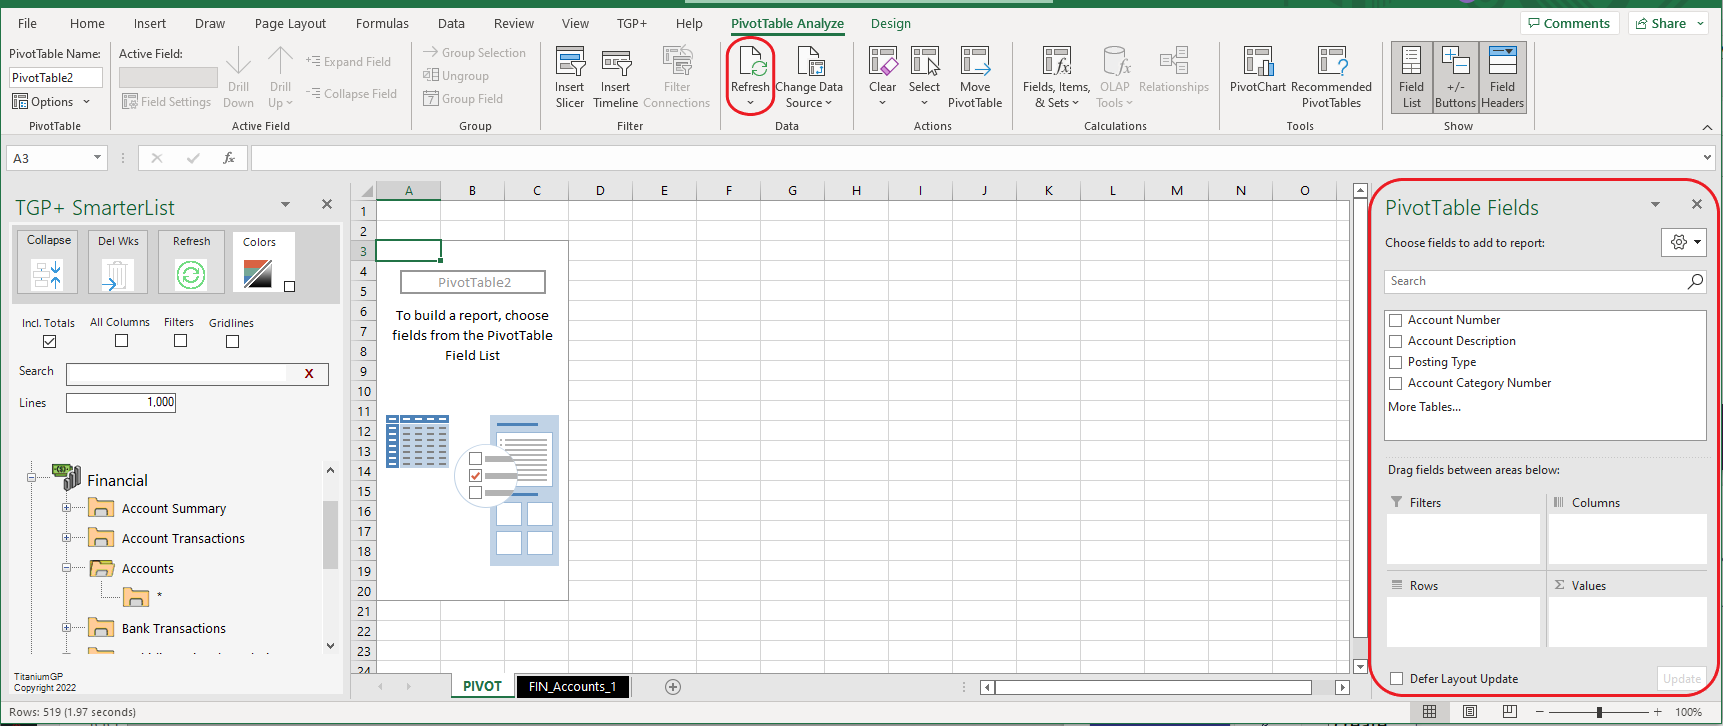The height and width of the screenshot is (726, 1723).
Task: Switch to Page Break Preview in status bar
Action: coord(1510,712)
